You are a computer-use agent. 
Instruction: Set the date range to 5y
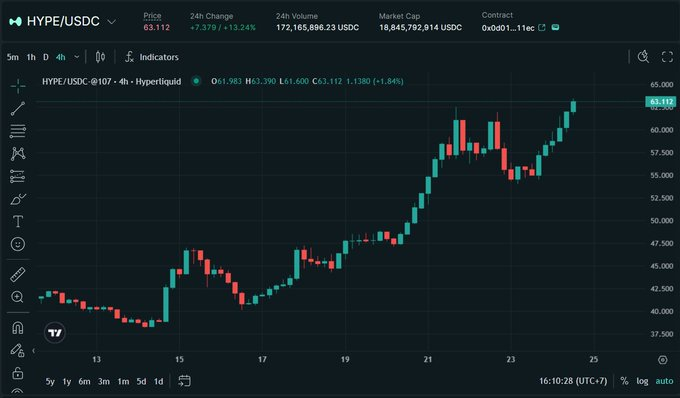click(50, 382)
